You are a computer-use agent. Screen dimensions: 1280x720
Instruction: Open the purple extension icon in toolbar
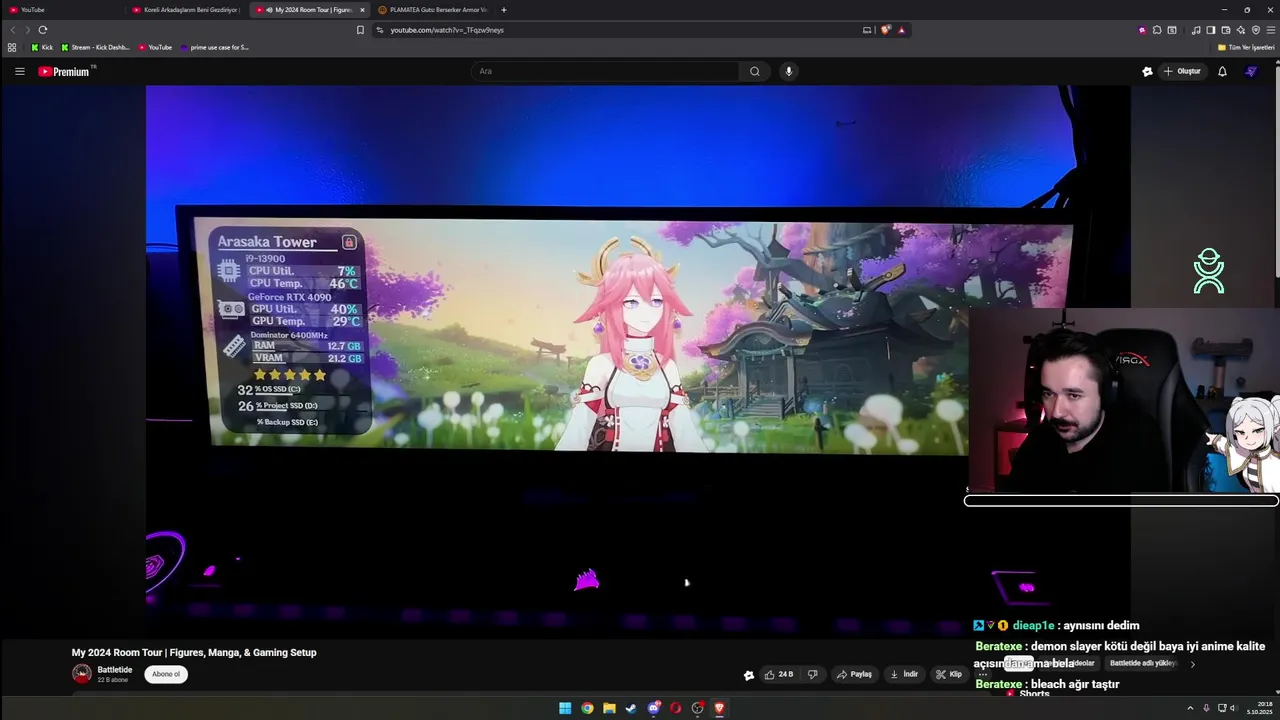[1142, 30]
